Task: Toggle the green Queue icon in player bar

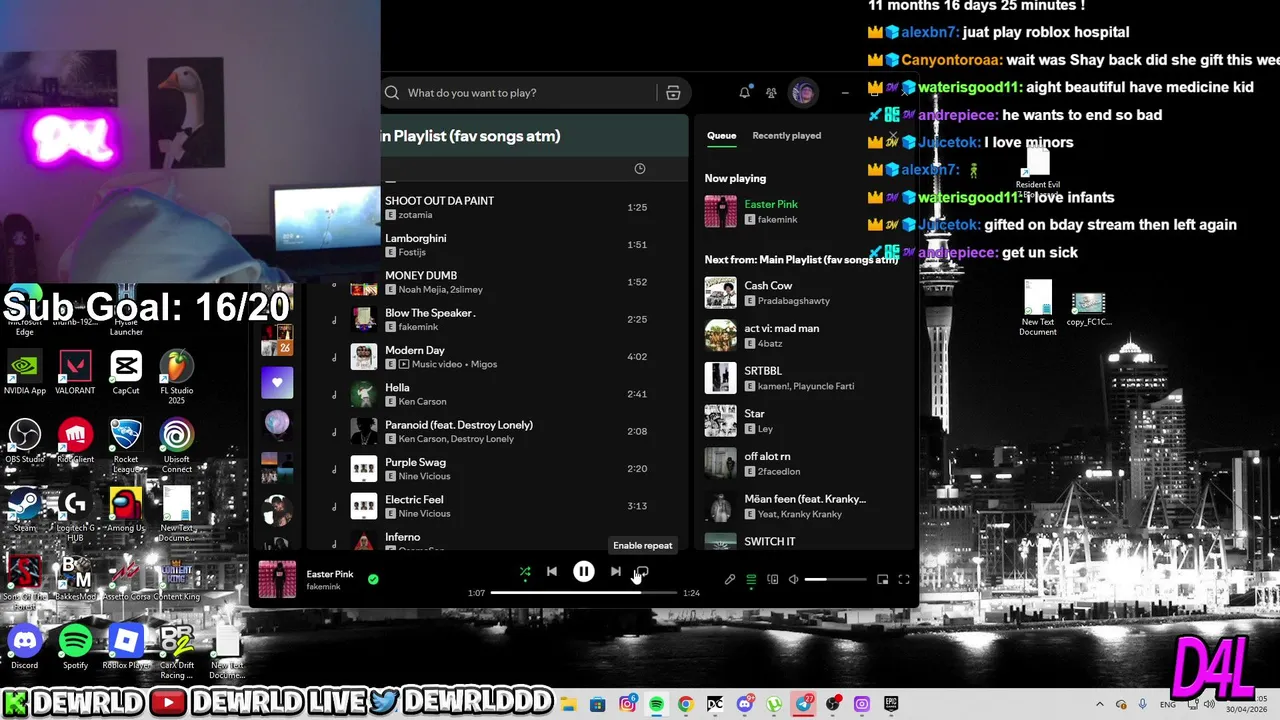Action: pos(751,579)
